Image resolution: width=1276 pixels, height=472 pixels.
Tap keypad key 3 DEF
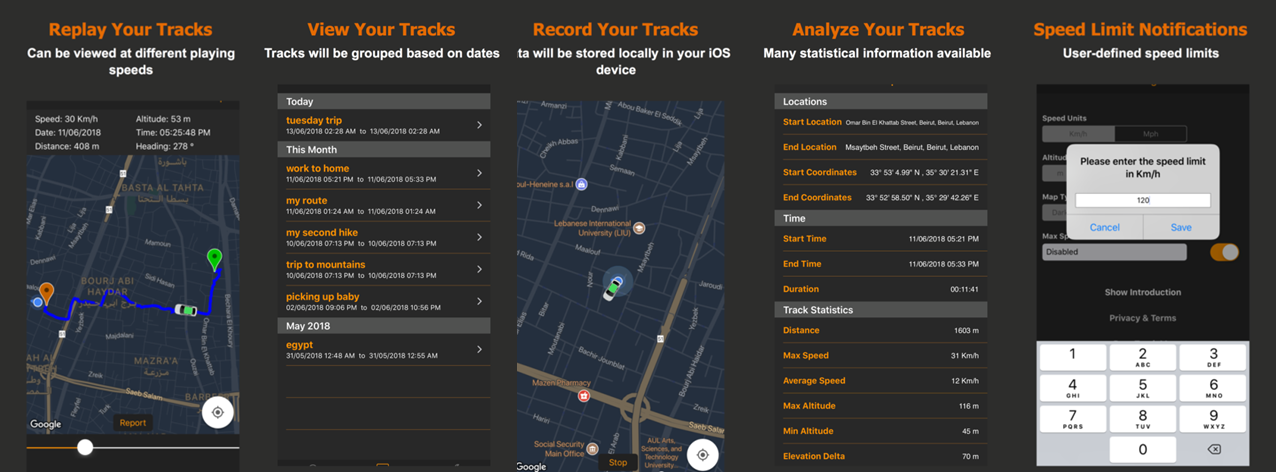tap(1213, 356)
